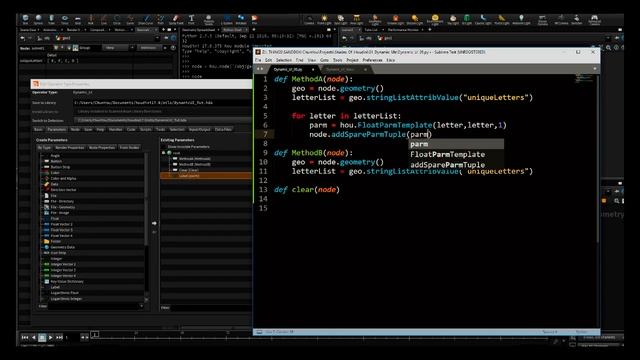Select the MethodA existing parameter

pos(195,158)
